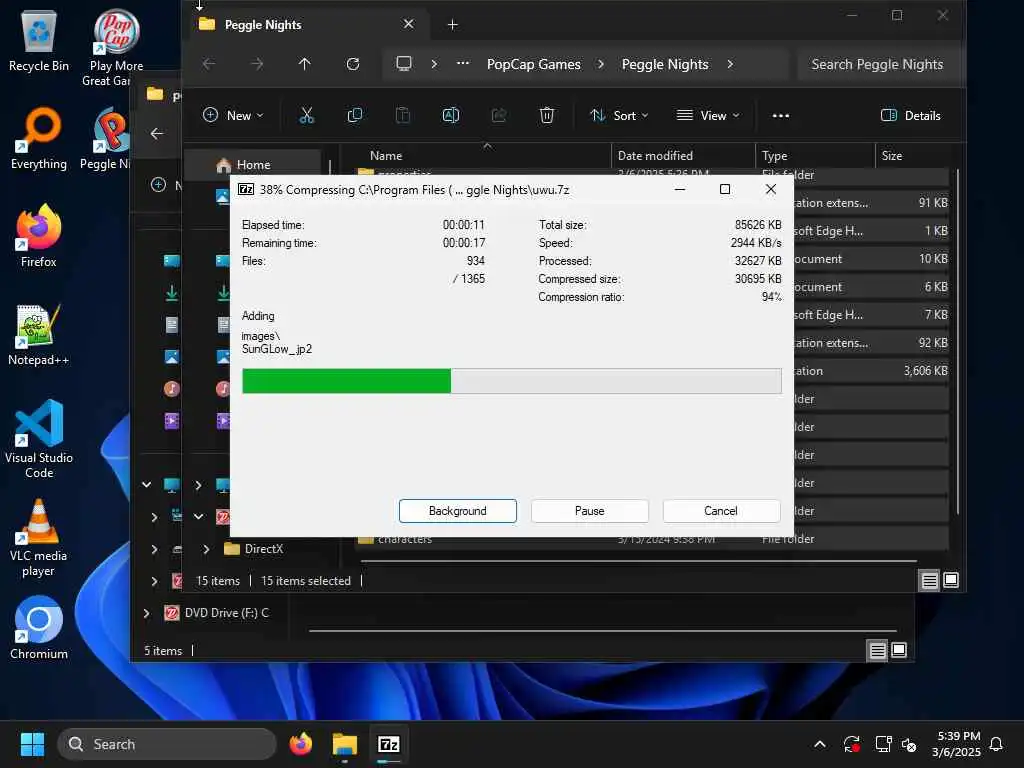Cancel the compression operation
This screenshot has height=768, width=1024.
[x=721, y=511]
